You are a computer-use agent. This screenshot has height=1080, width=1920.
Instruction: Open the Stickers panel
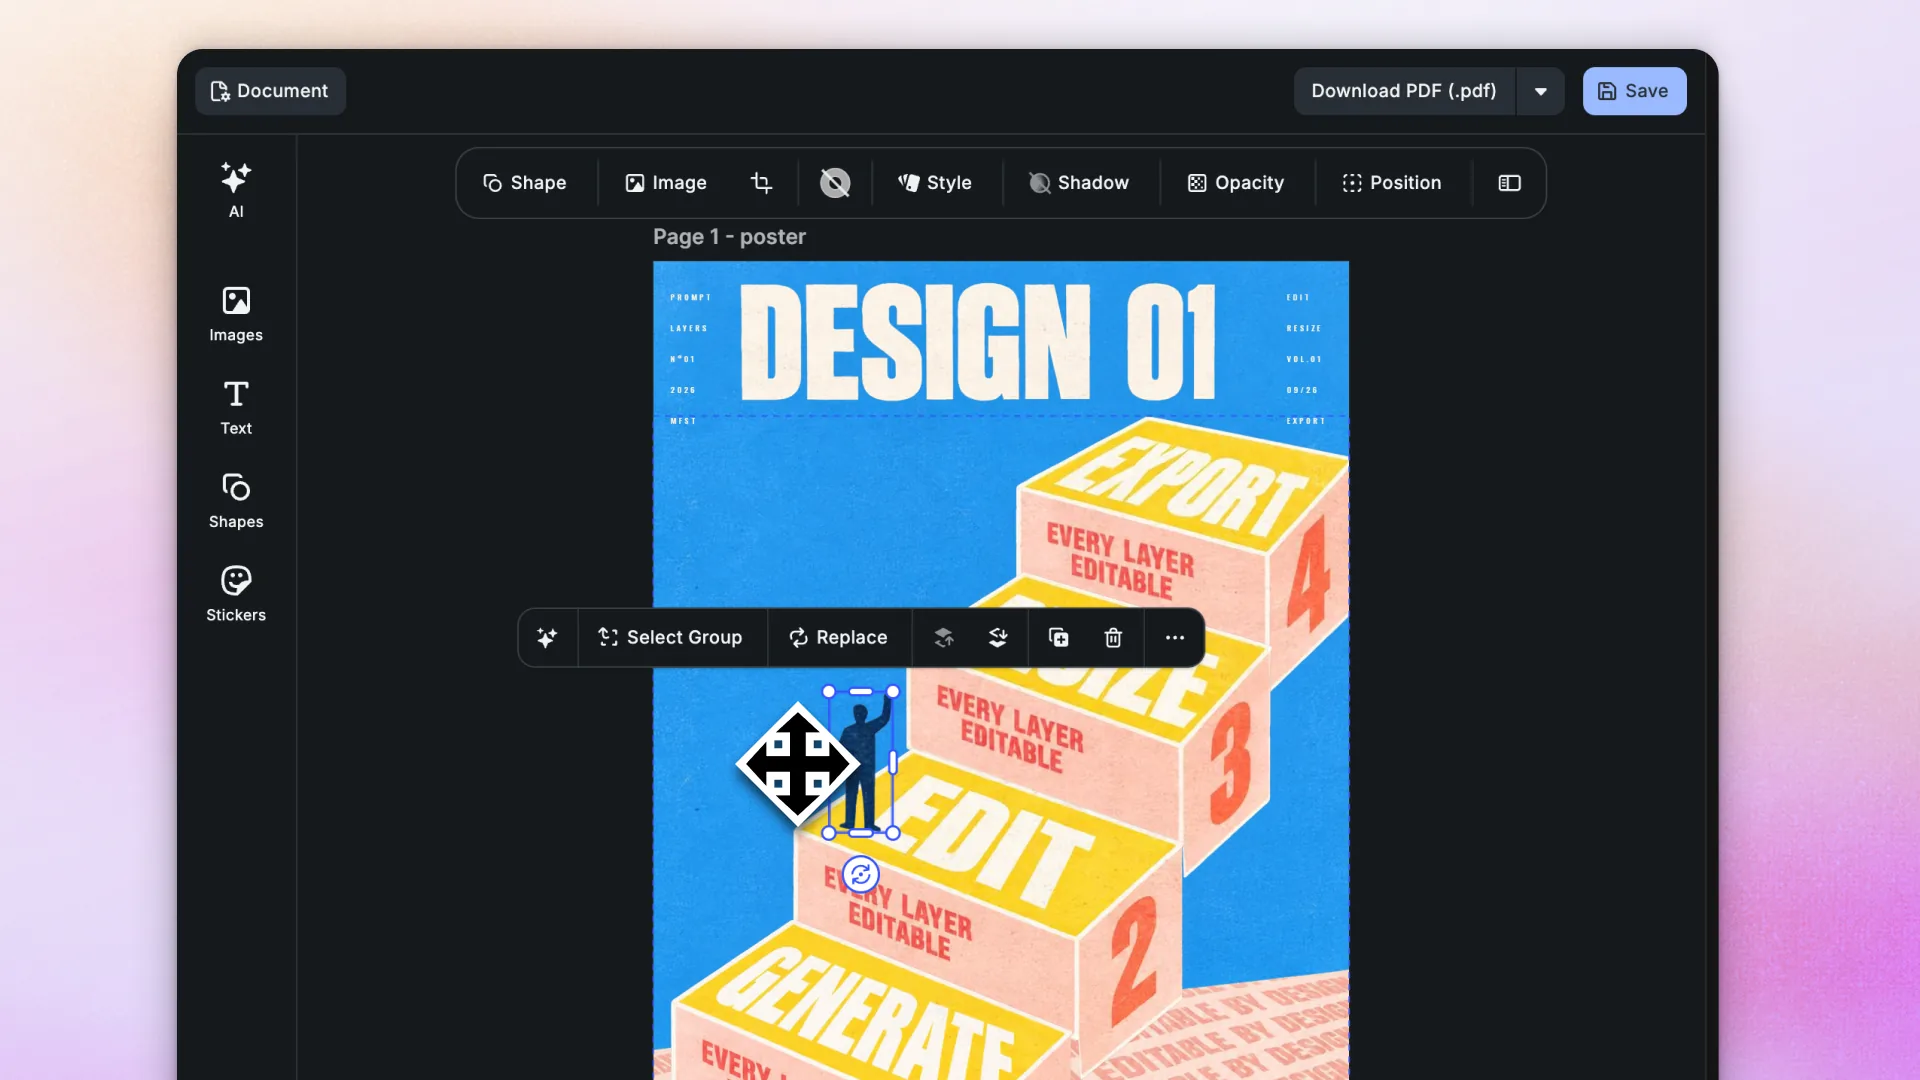point(236,594)
